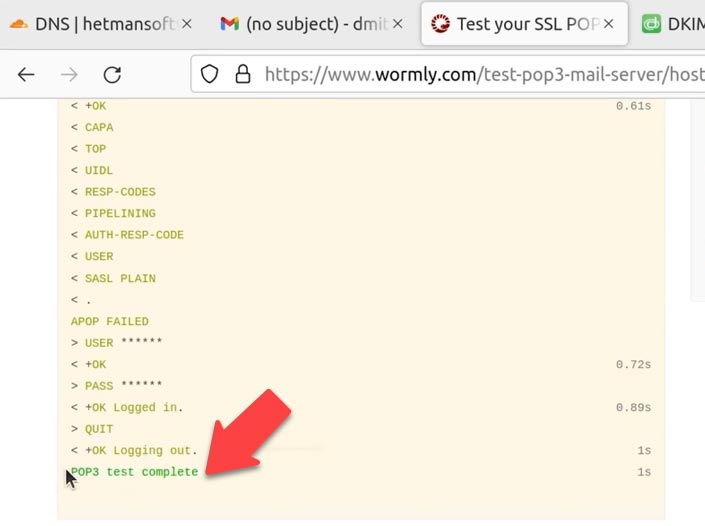Click the UIDL capability line
The height and width of the screenshot is (526, 705).
click(92, 170)
